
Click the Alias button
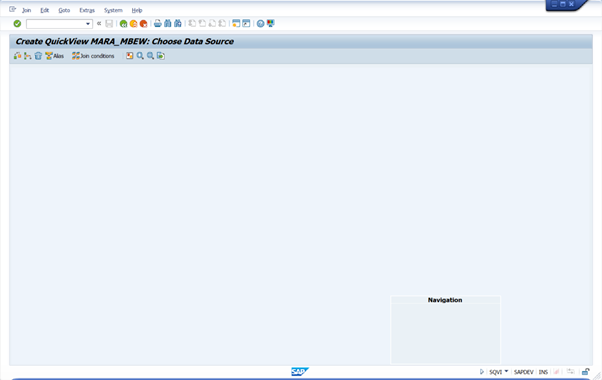click(x=55, y=56)
